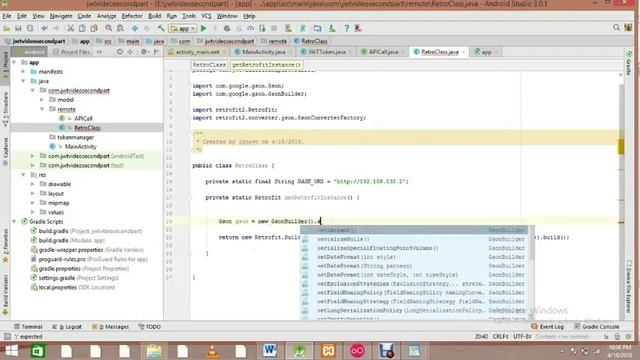Open the run configuration app dropdown

182,29
